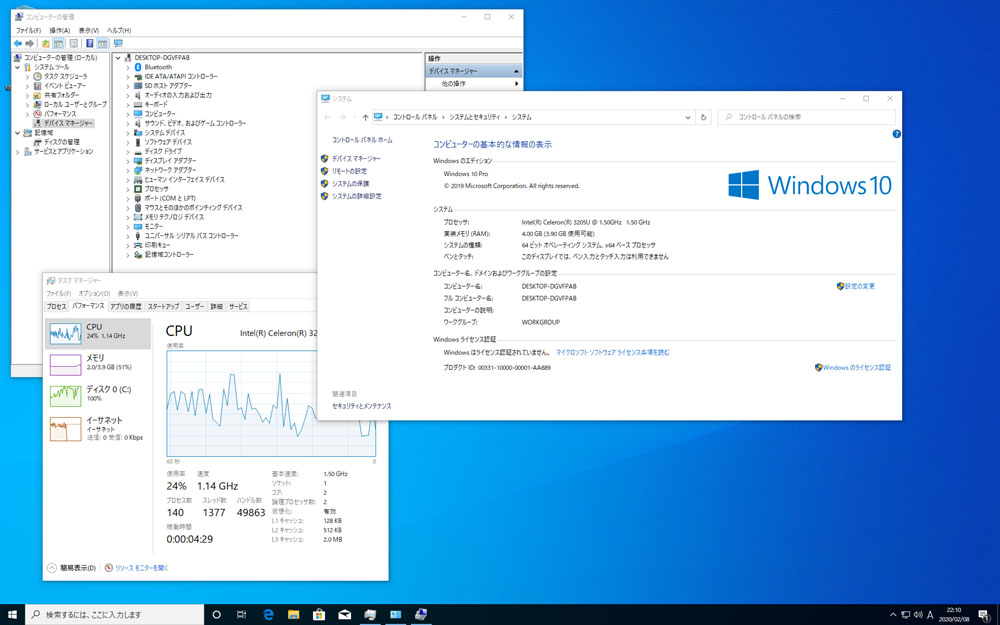The height and width of the screenshot is (625, 1000).
Task: Collapse the DESKTOP-DGVFPA8 device root node
Action: [x=118, y=57]
